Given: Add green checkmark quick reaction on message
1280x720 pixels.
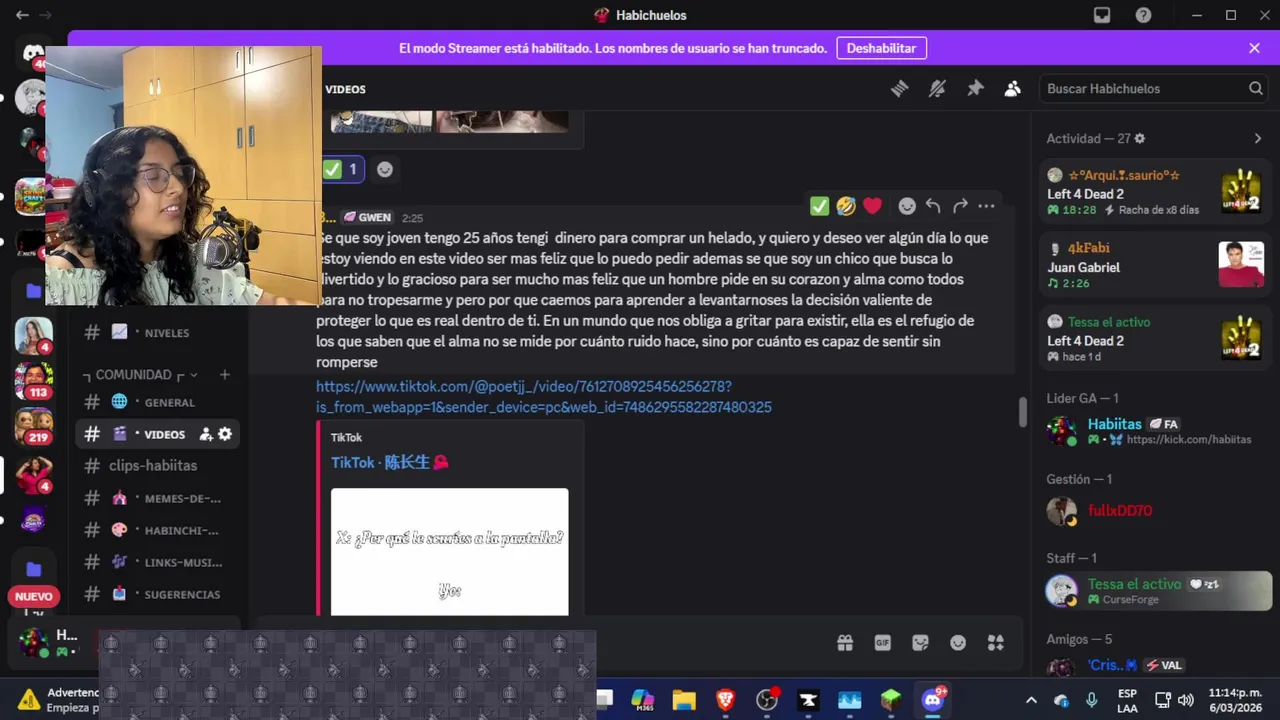Looking at the screenshot, I should tap(819, 206).
